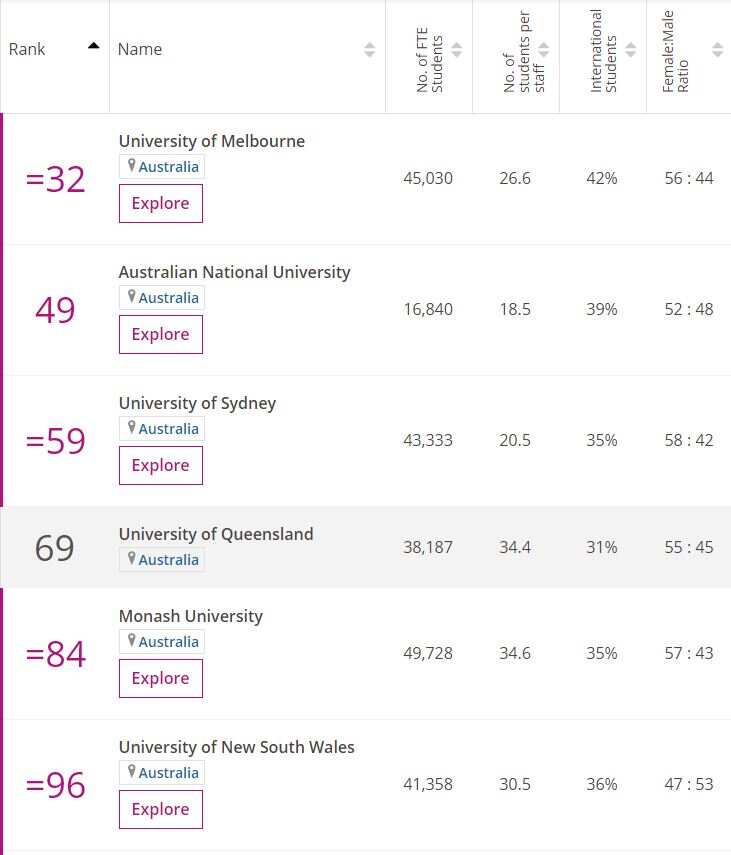Select the location pin for University of New South Wales
The height and width of the screenshot is (855, 731).
(x=131, y=772)
